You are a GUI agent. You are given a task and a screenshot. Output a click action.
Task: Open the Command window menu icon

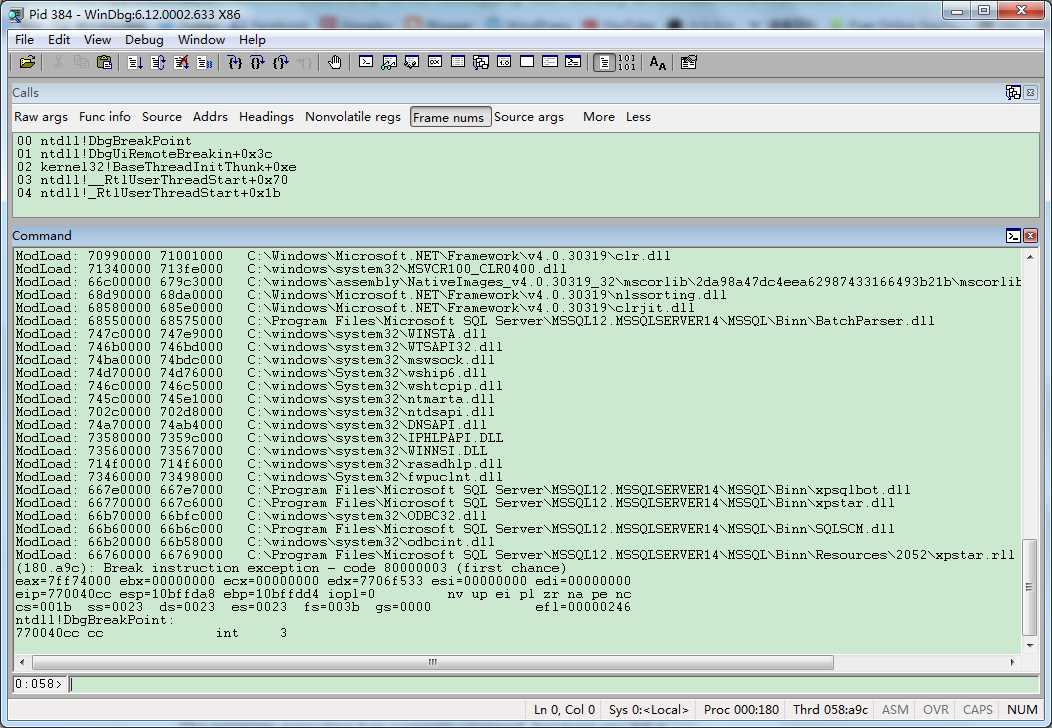1013,236
